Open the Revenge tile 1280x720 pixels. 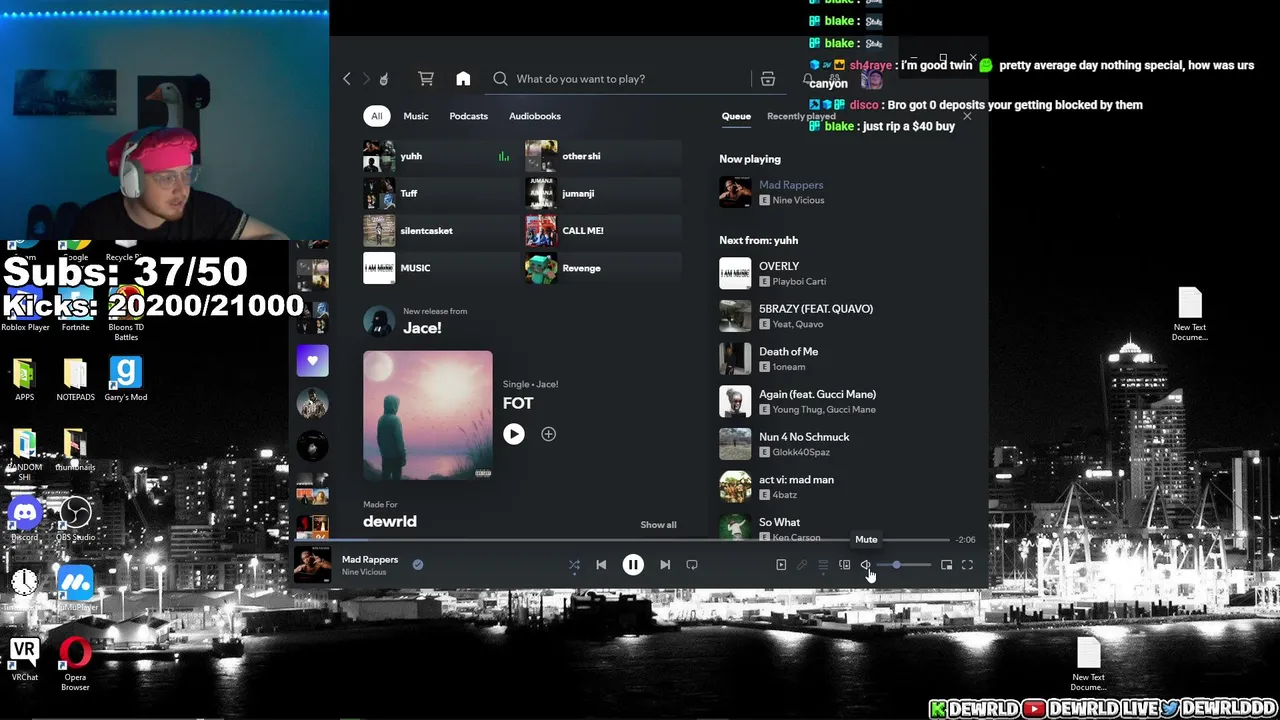pos(603,268)
